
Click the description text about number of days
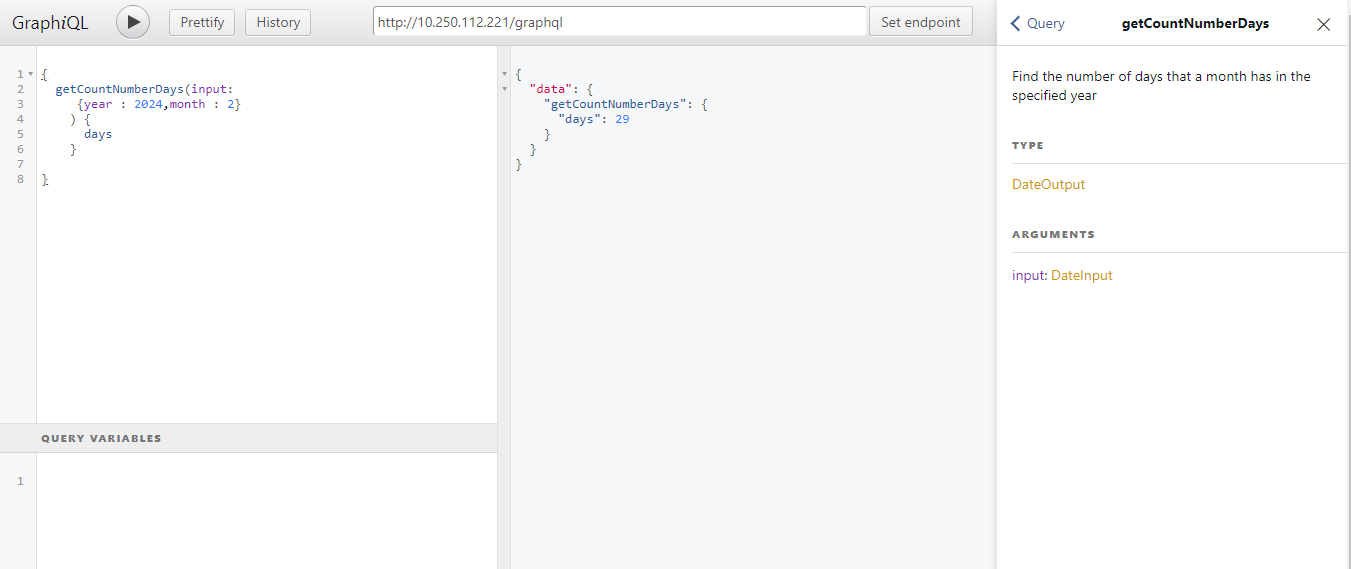[1161, 86]
